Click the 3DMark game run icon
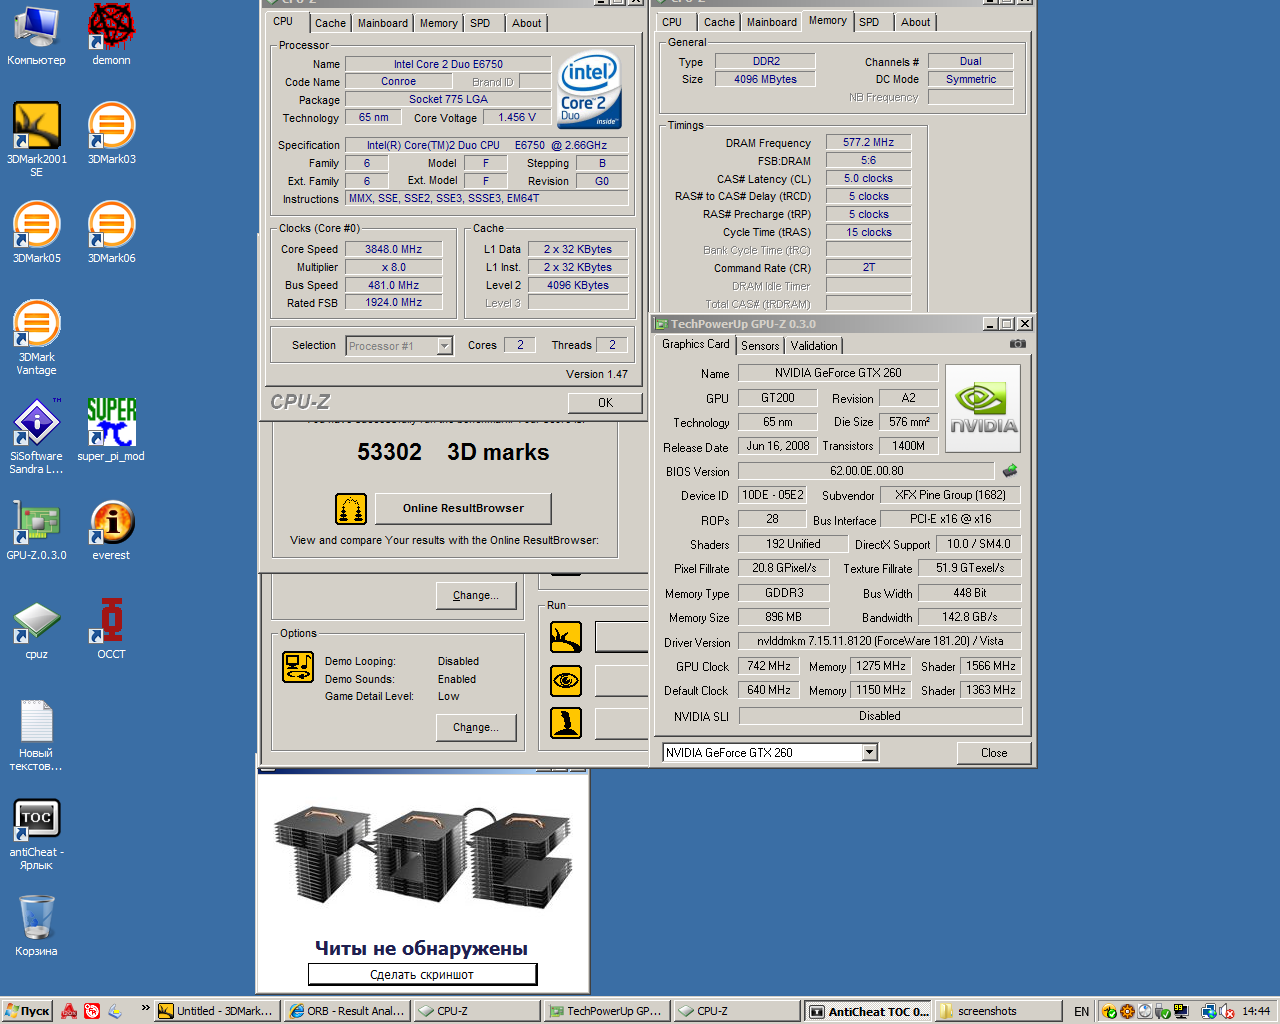 [566, 723]
